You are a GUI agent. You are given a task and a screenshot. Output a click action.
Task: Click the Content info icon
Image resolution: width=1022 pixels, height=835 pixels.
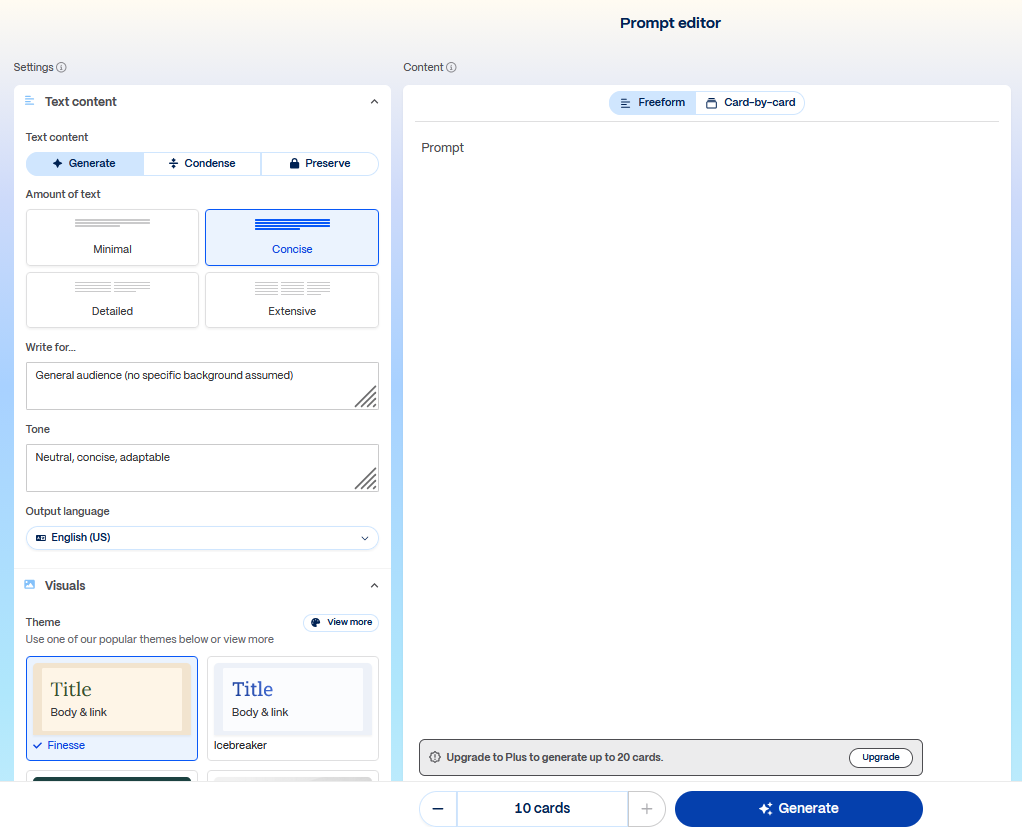(x=451, y=68)
